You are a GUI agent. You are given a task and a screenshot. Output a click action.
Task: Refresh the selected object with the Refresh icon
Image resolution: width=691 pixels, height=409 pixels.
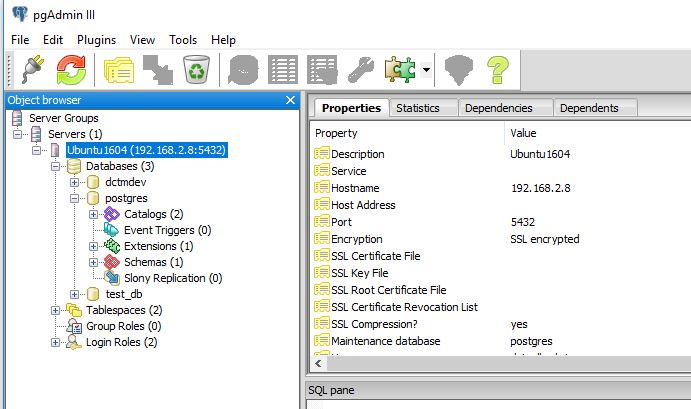pyautogui.click(x=71, y=70)
